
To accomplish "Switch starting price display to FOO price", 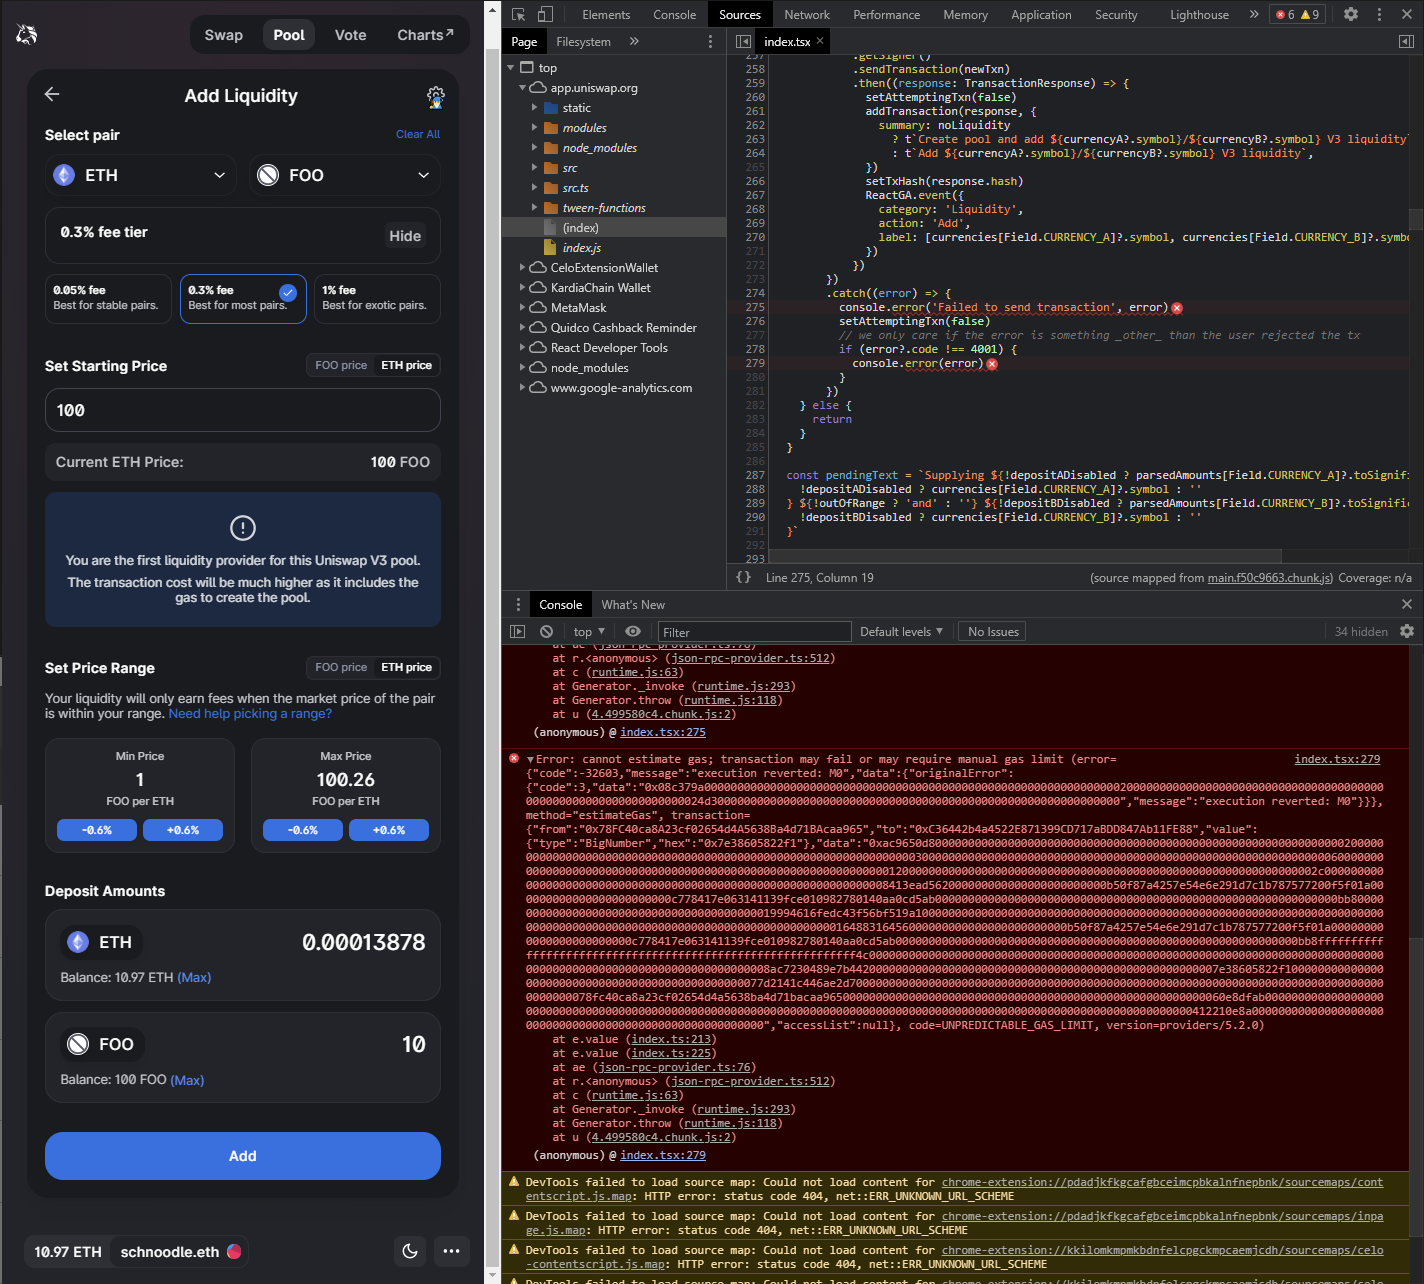I will coord(340,365).
